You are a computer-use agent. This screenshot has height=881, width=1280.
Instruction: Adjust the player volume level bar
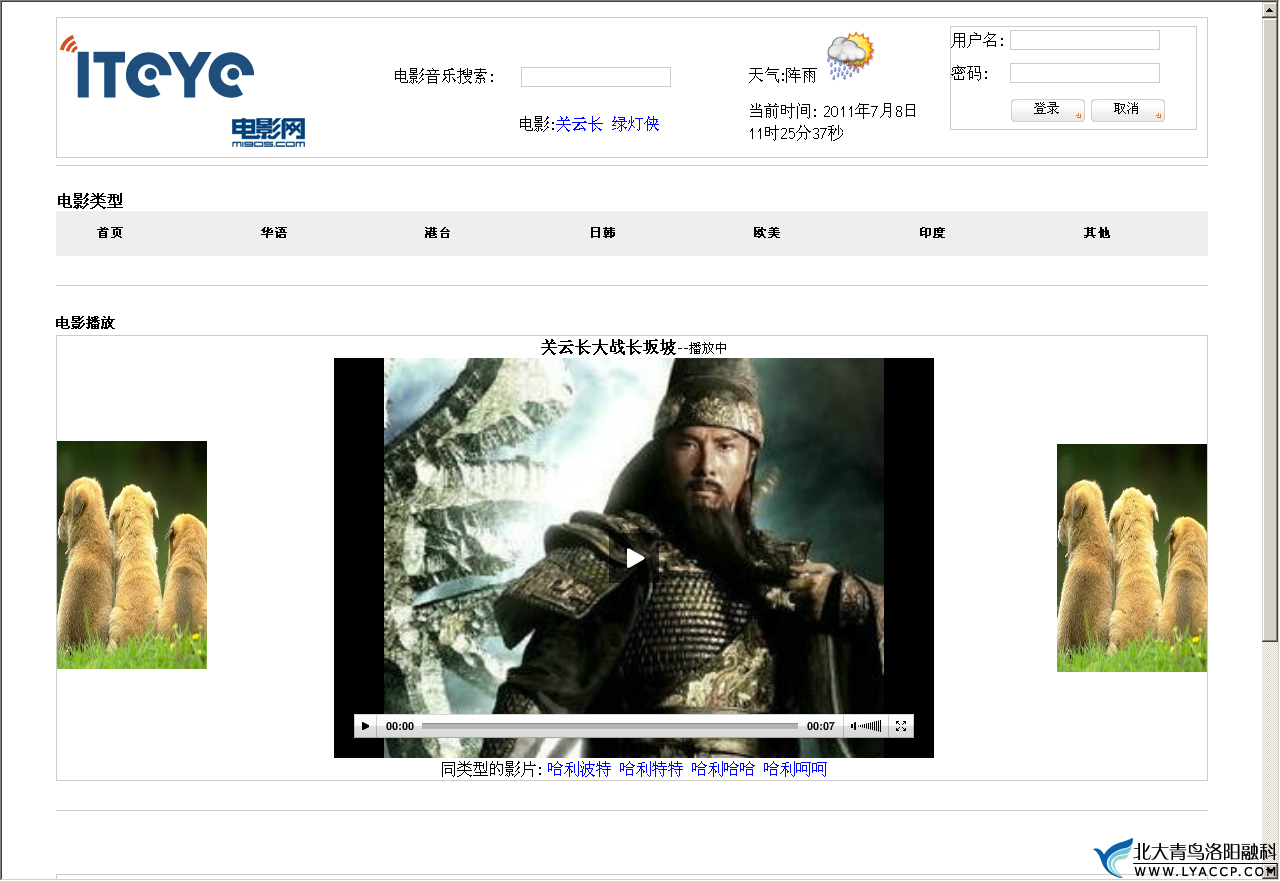(871, 726)
